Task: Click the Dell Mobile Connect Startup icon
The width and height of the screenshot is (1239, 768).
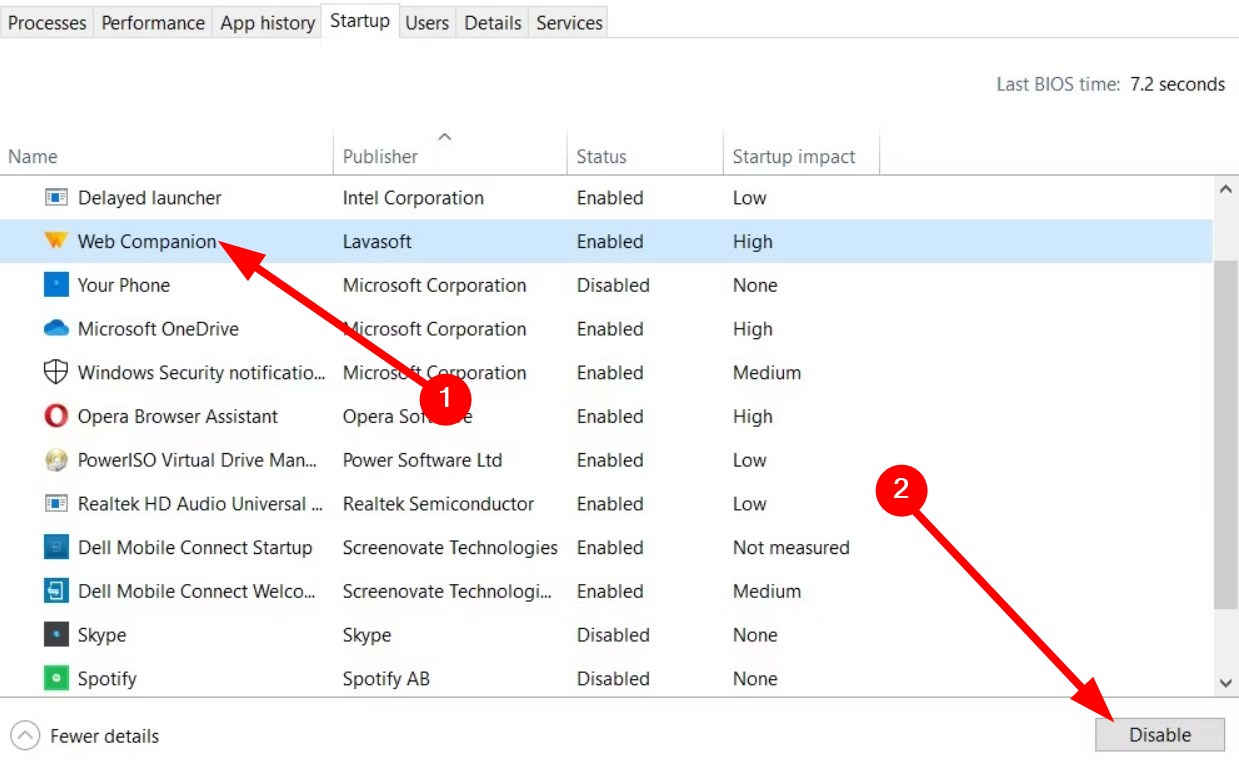Action: tap(56, 548)
